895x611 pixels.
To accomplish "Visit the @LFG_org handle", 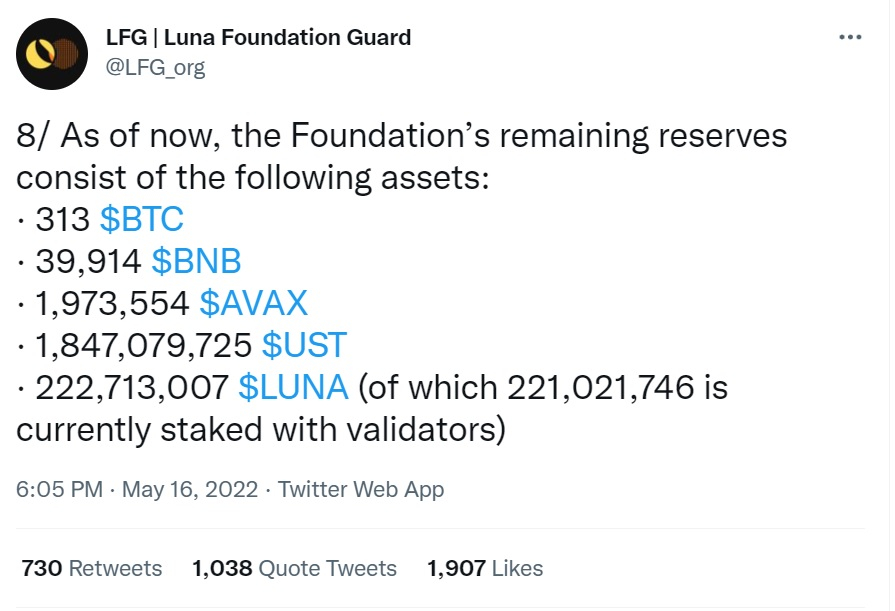I will pos(154,67).
